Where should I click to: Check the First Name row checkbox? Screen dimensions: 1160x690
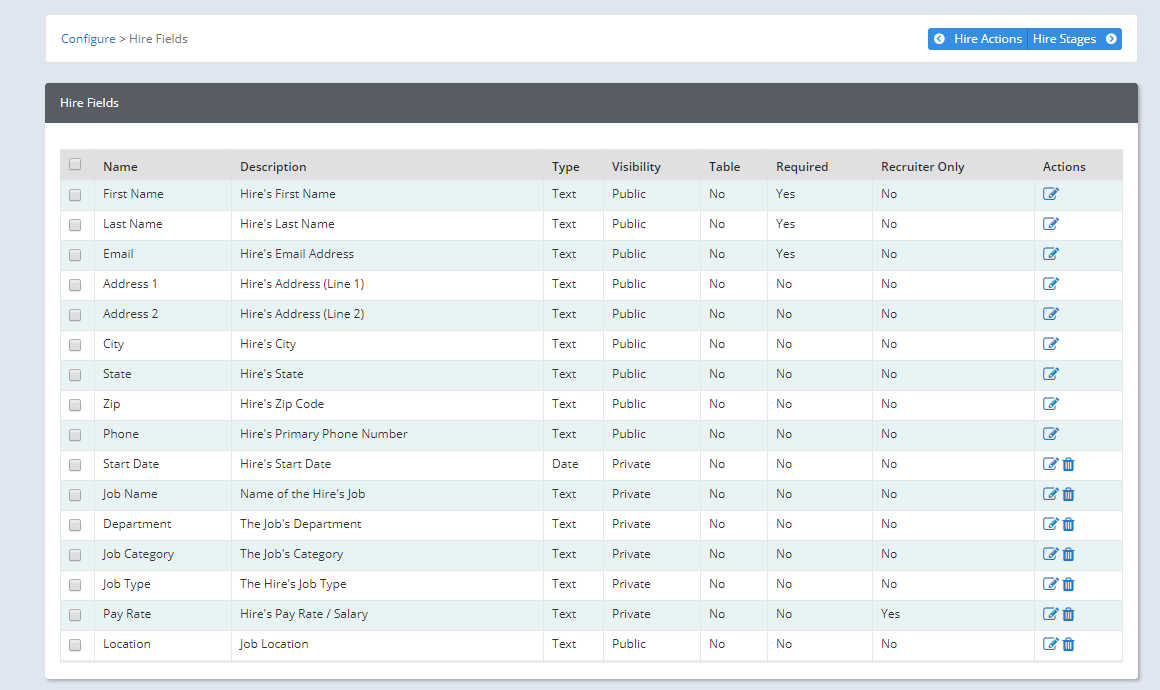point(75,195)
